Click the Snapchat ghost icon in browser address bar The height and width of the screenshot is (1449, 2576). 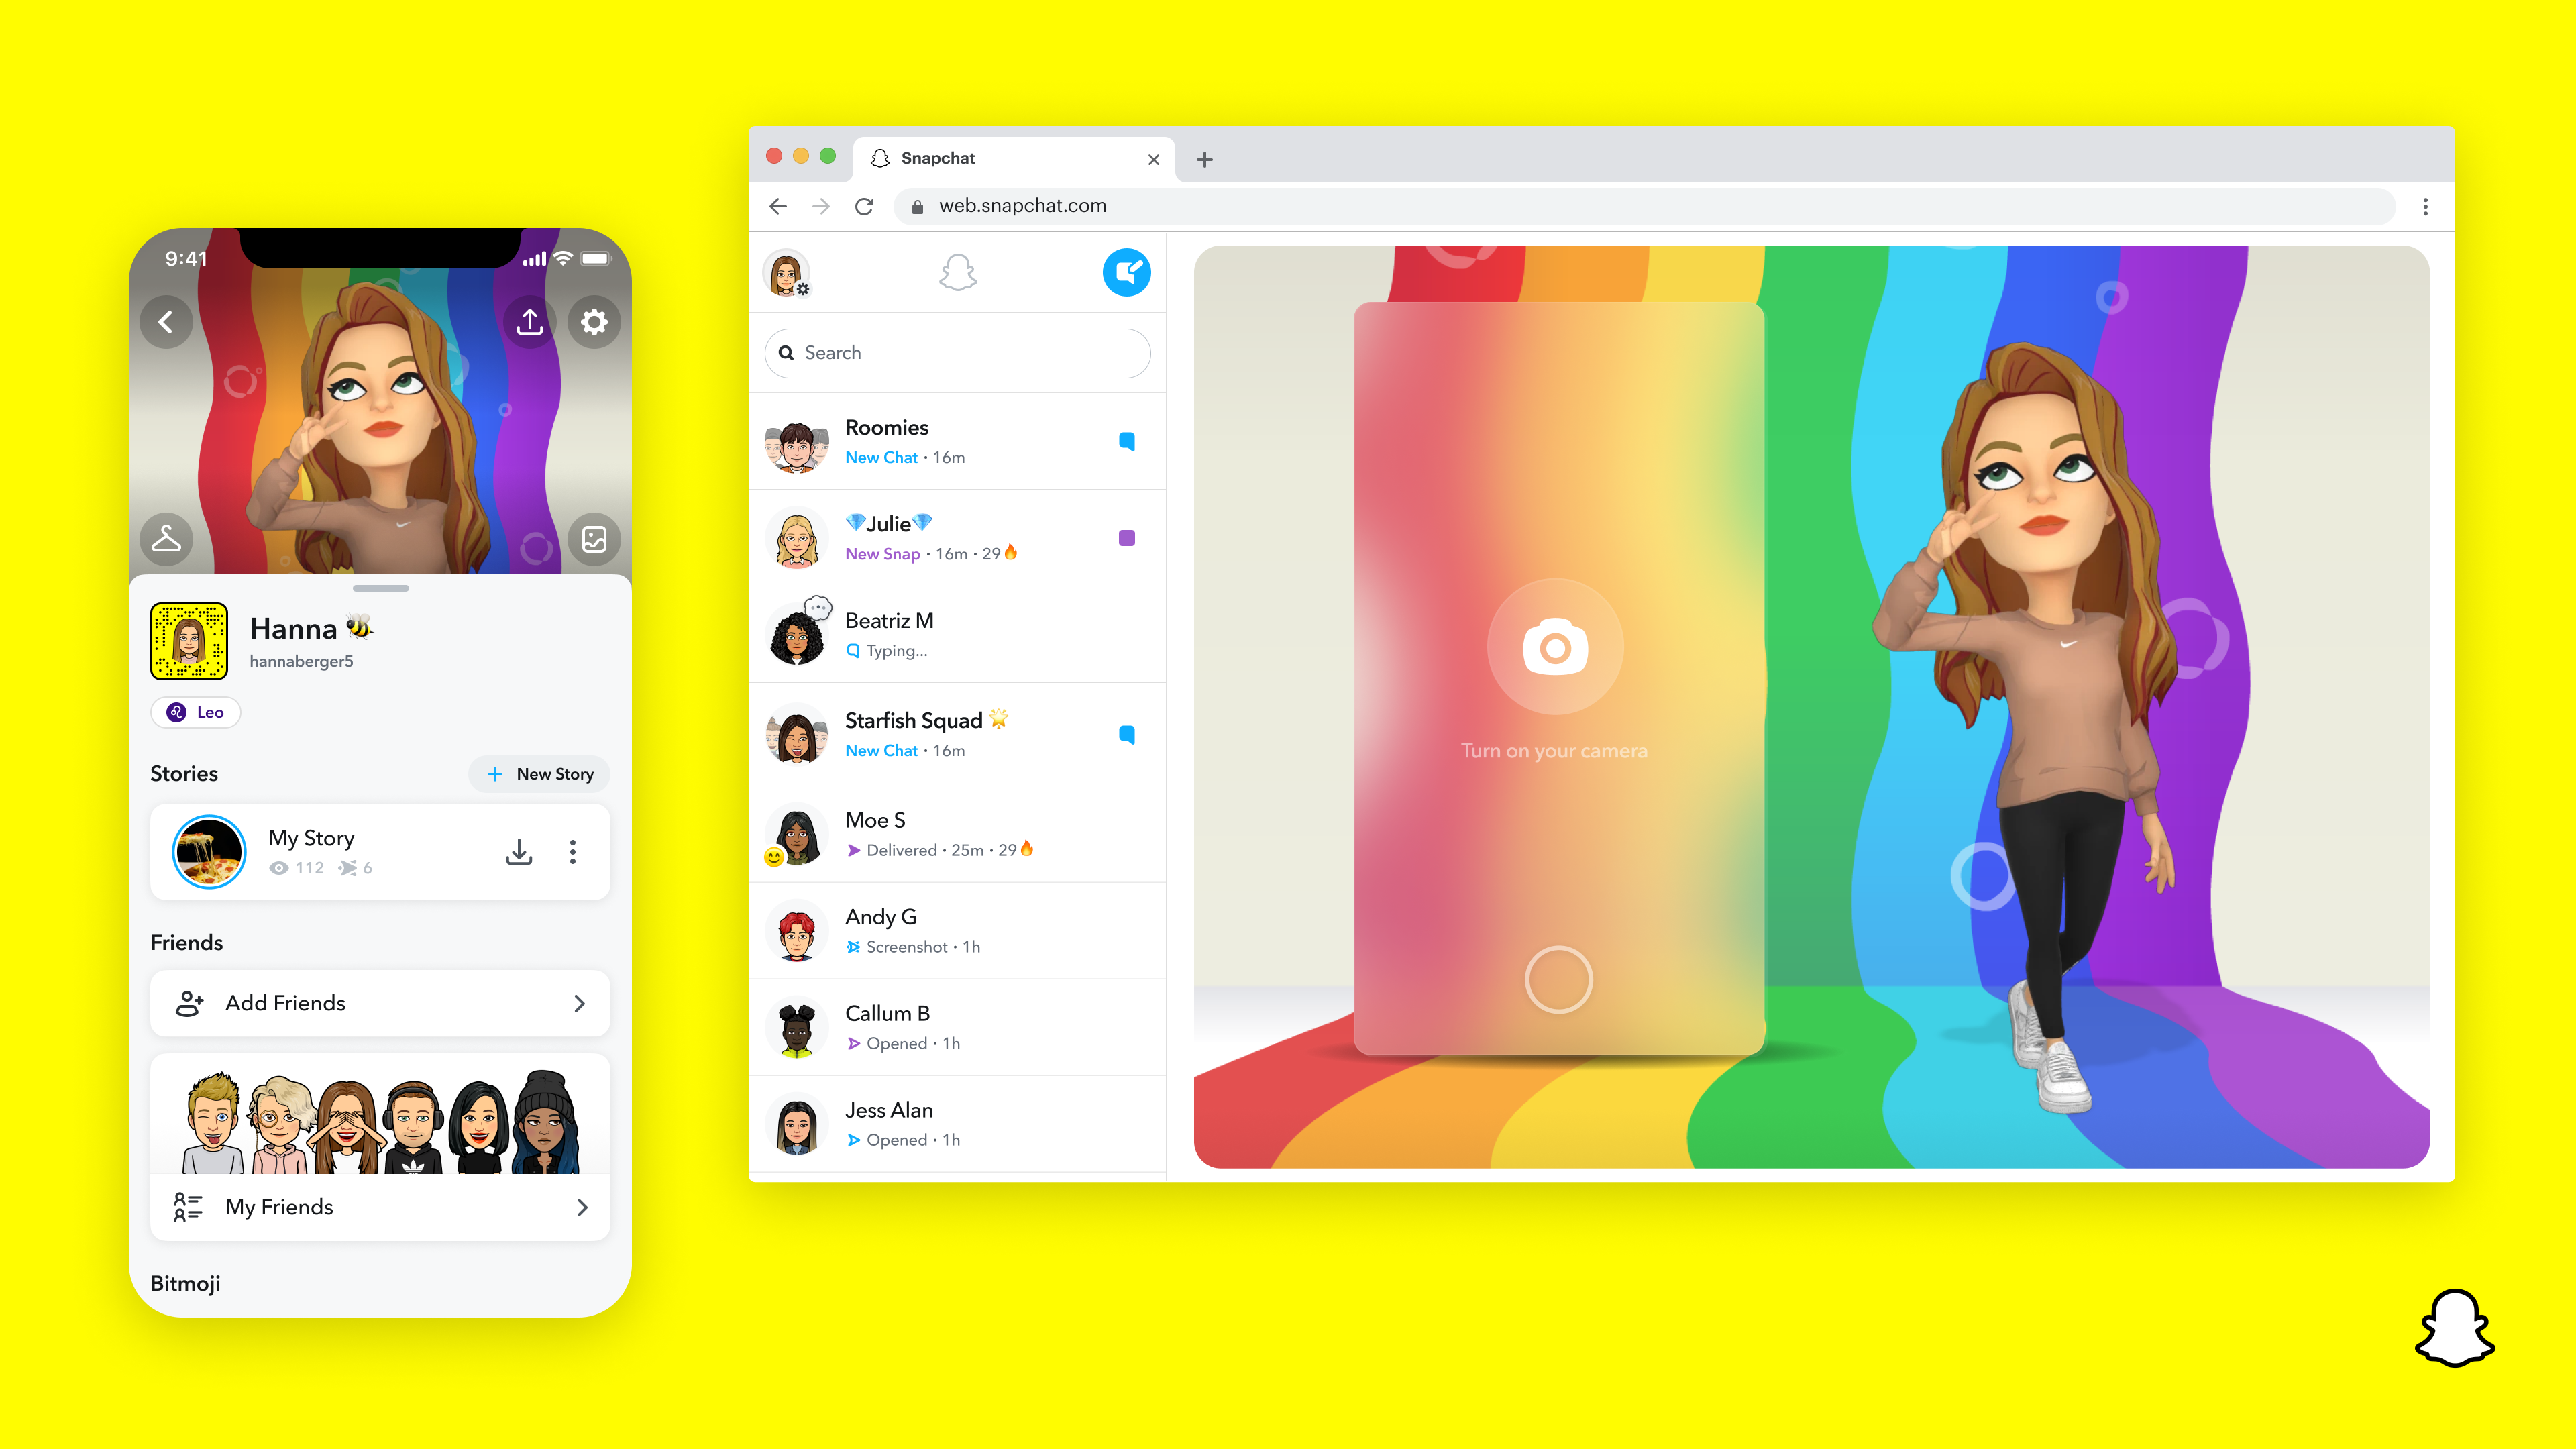(879, 158)
